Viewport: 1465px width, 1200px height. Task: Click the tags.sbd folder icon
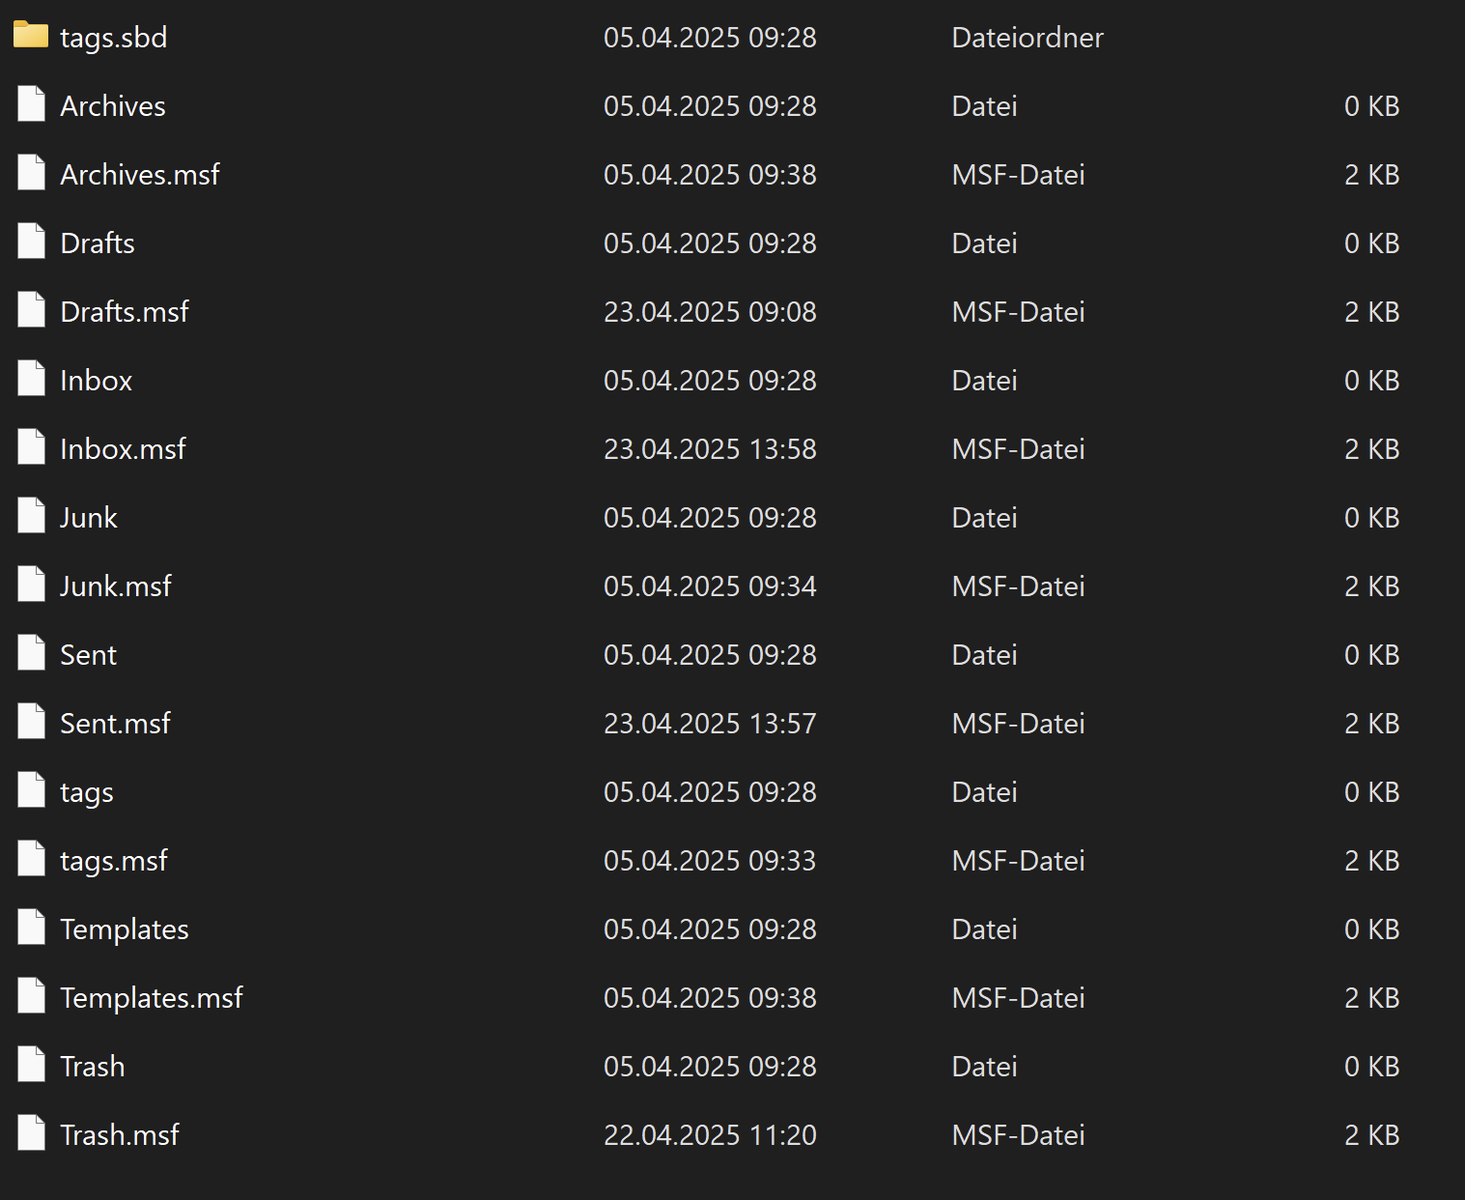click(31, 36)
